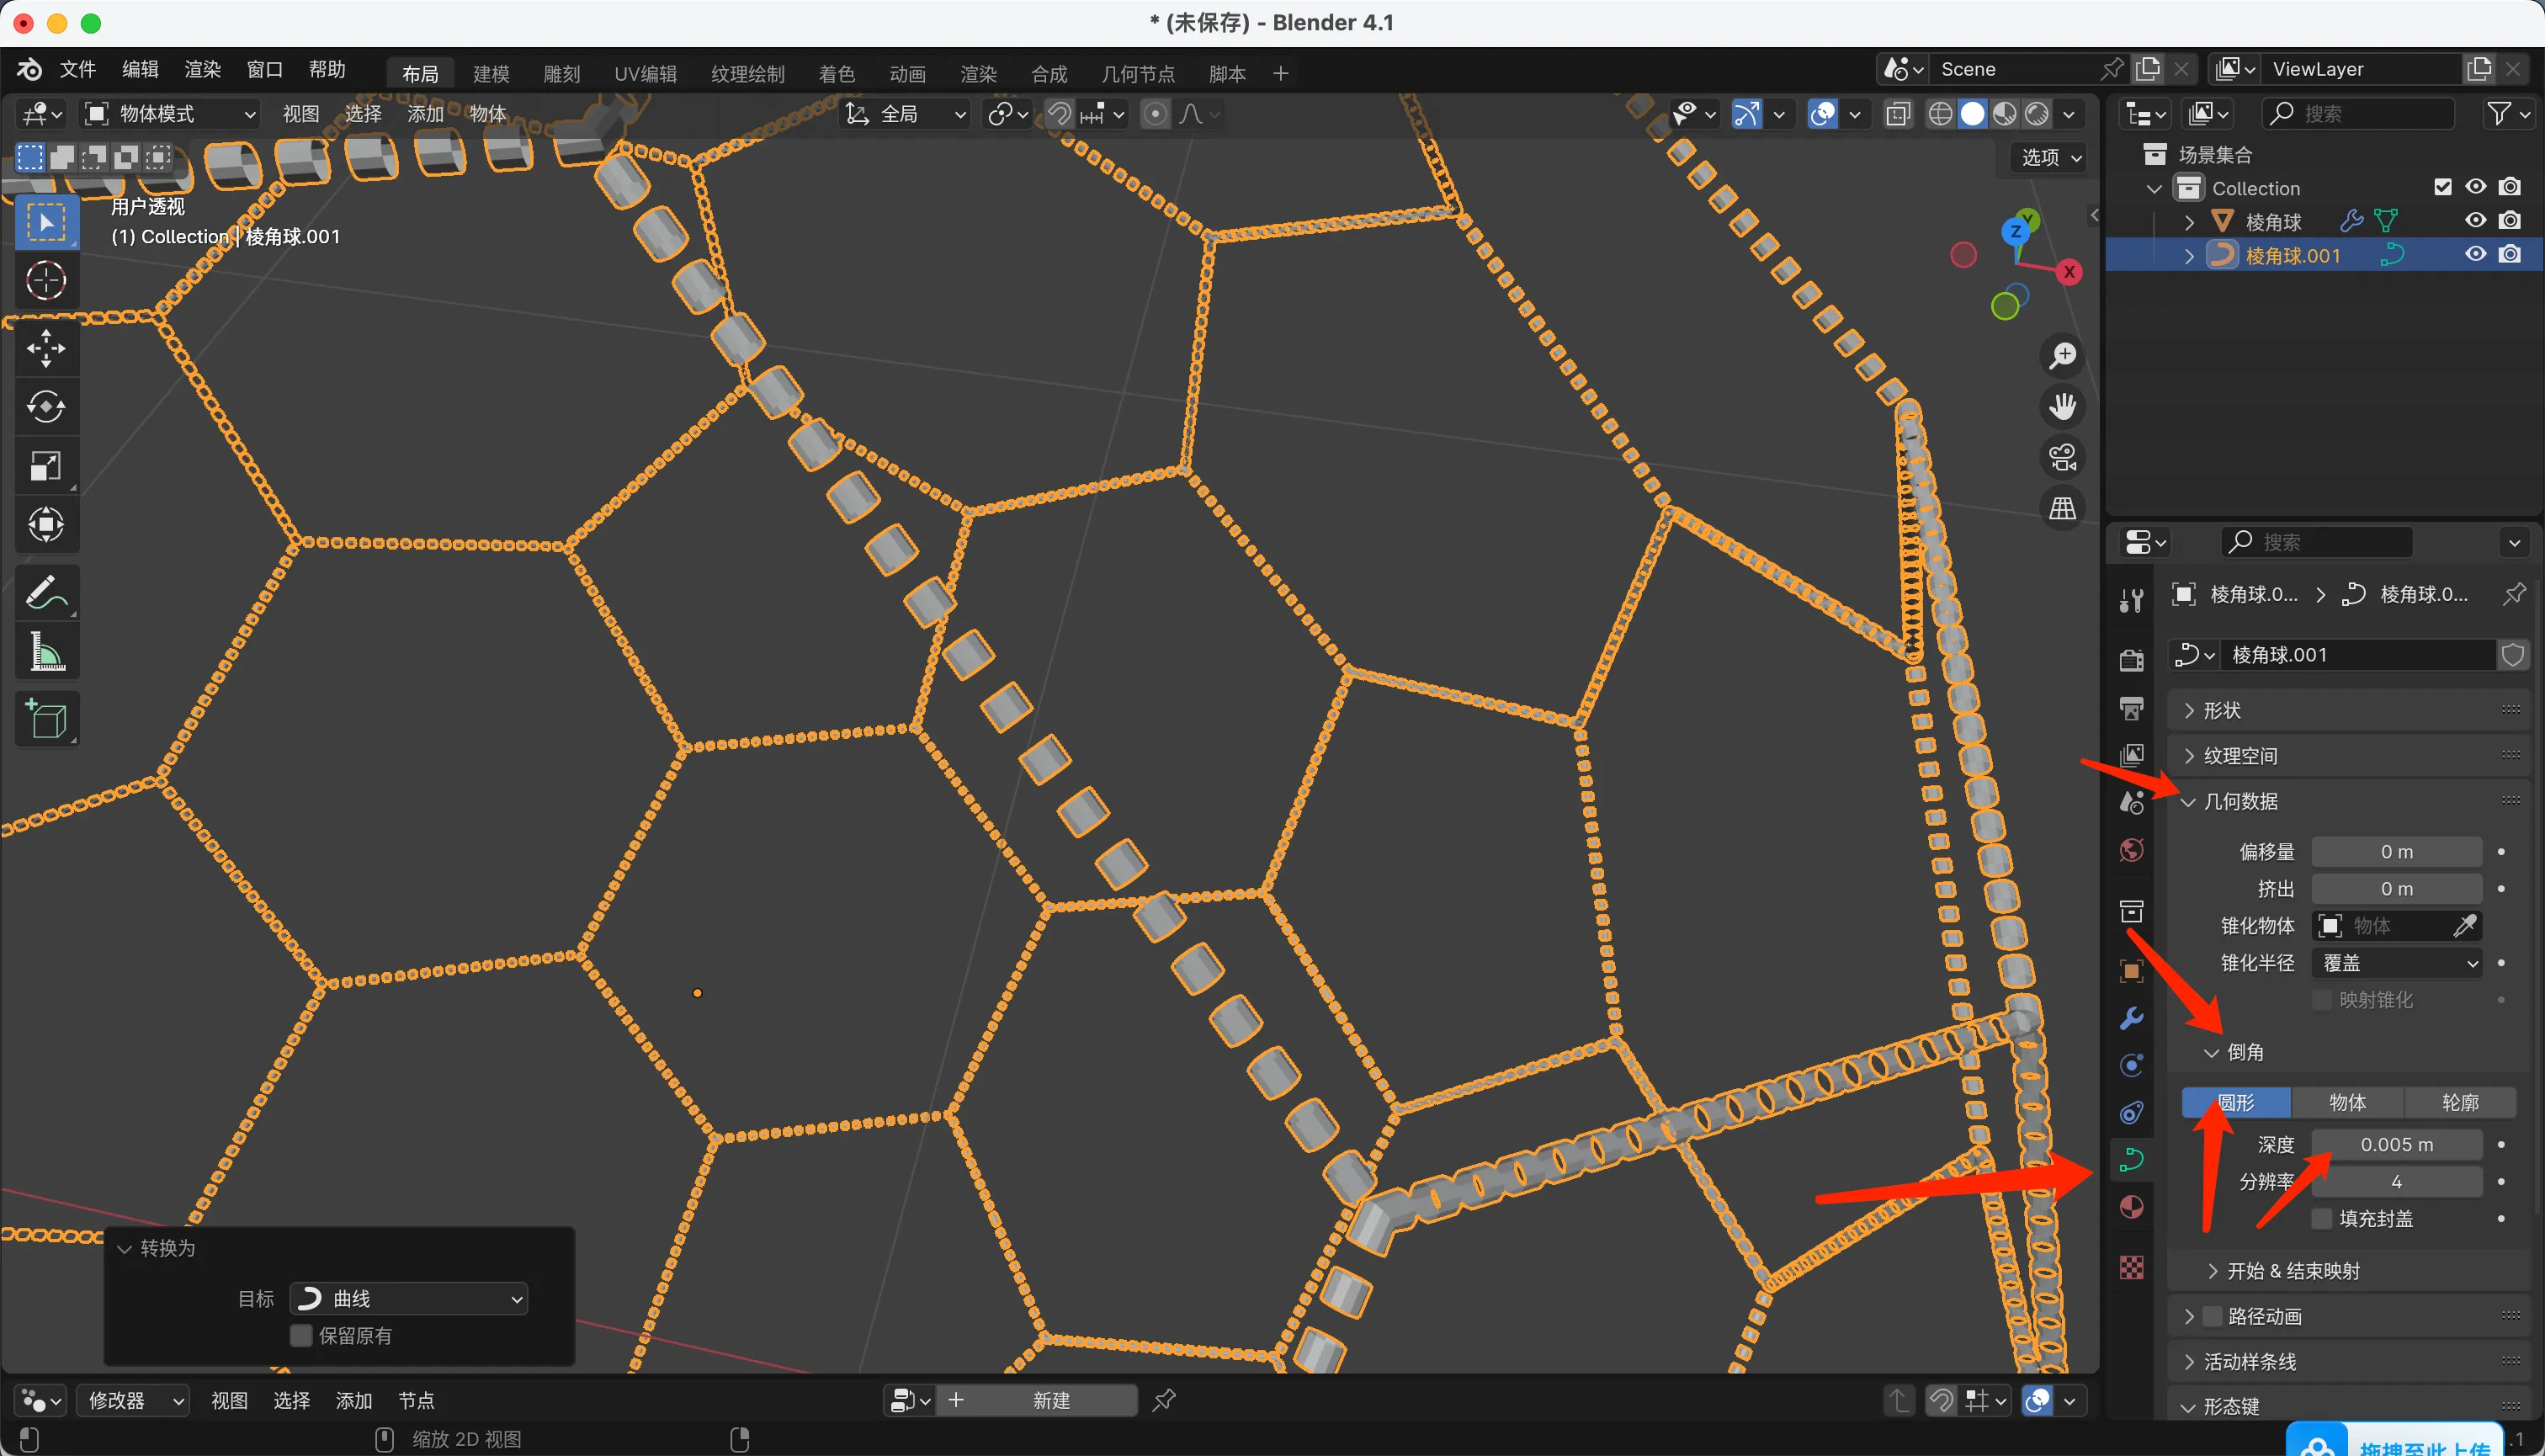Hide 棱角球.001 in the outliner
Viewport: 2545px width, 1456px height.
(x=2475, y=255)
